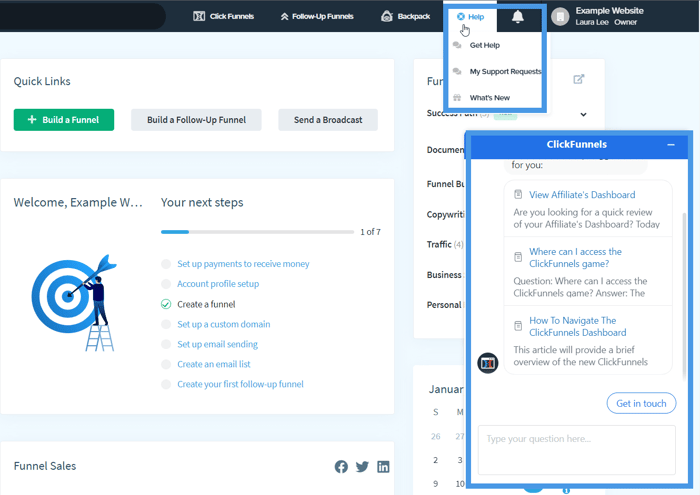Click the dart target illustration
The height and width of the screenshot is (495, 700).
[74, 304]
